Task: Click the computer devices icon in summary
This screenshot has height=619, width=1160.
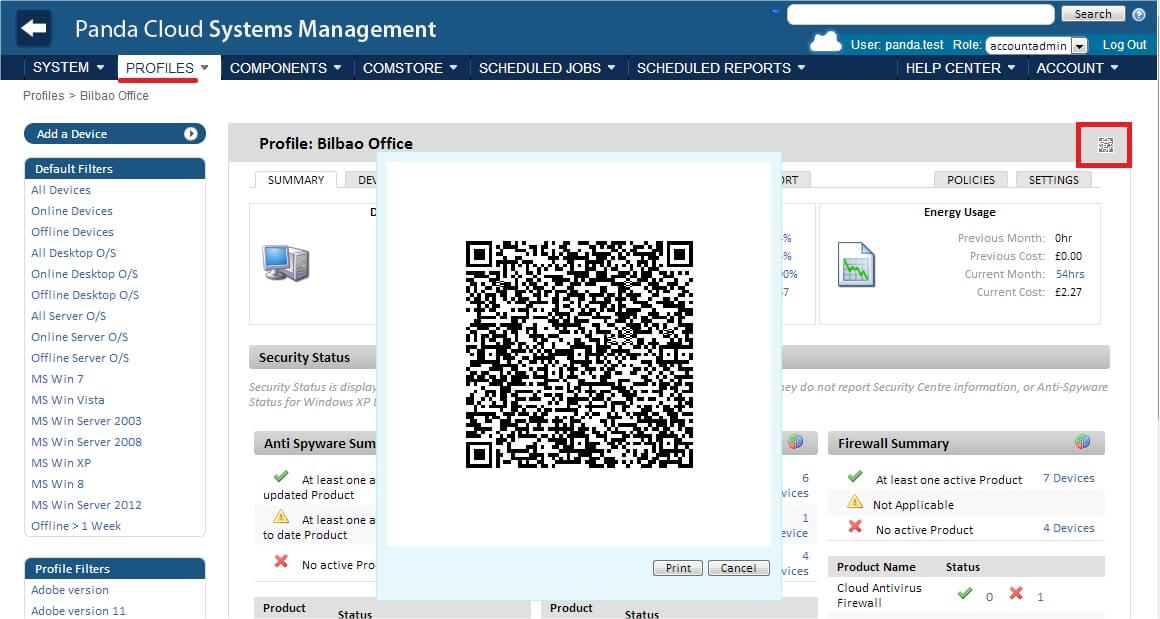Action: point(285,262)
